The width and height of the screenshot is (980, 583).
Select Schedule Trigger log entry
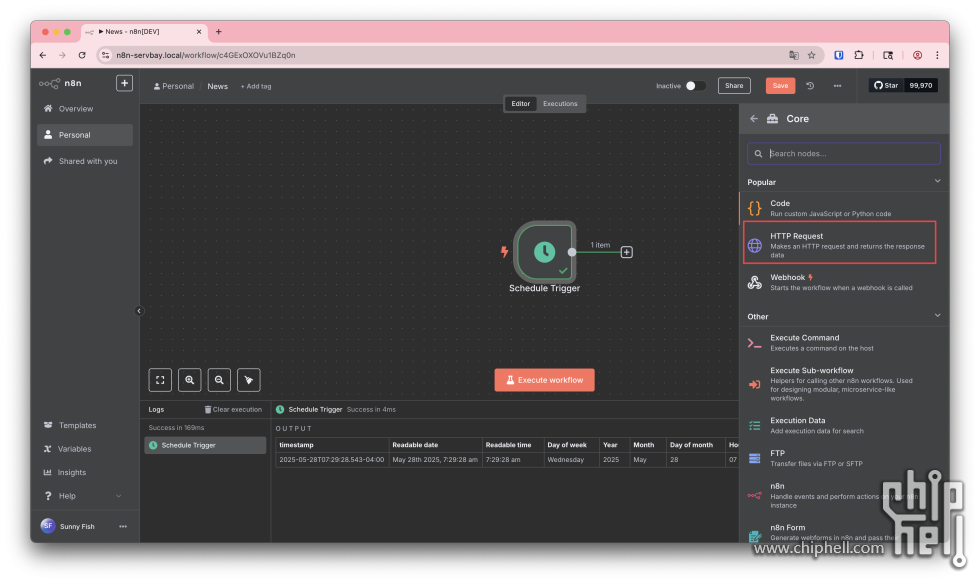coord(205,446)
